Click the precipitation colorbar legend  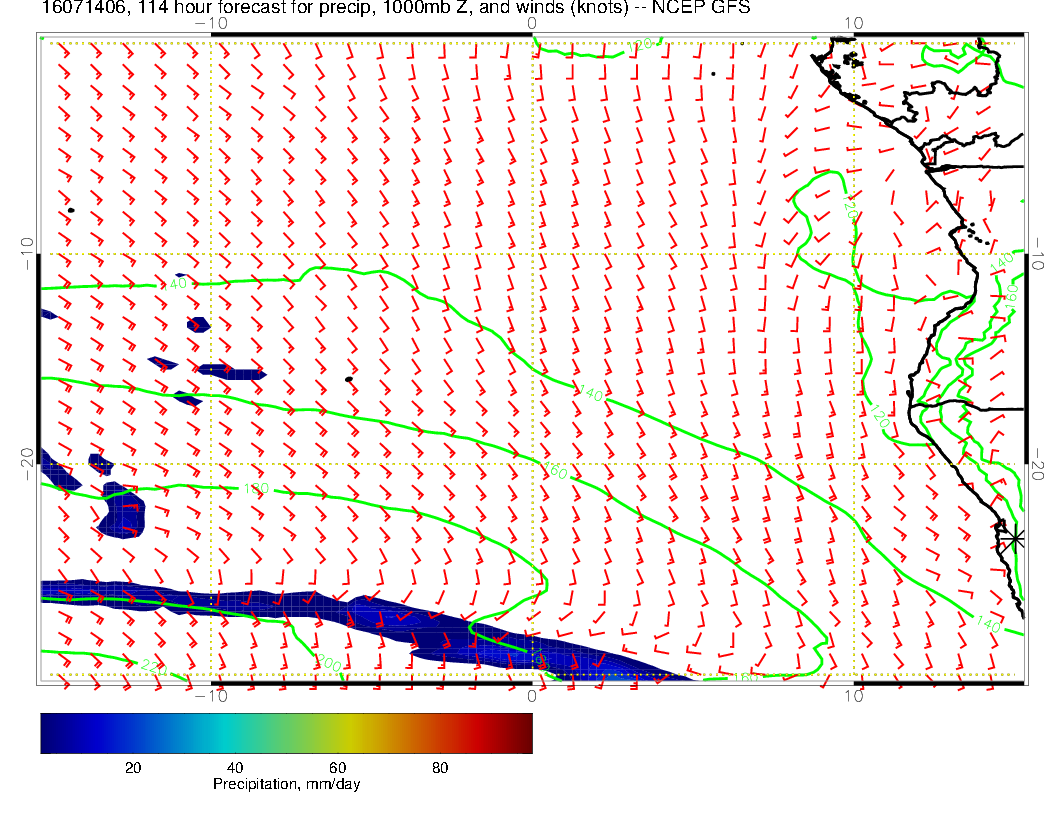point(286,733)
